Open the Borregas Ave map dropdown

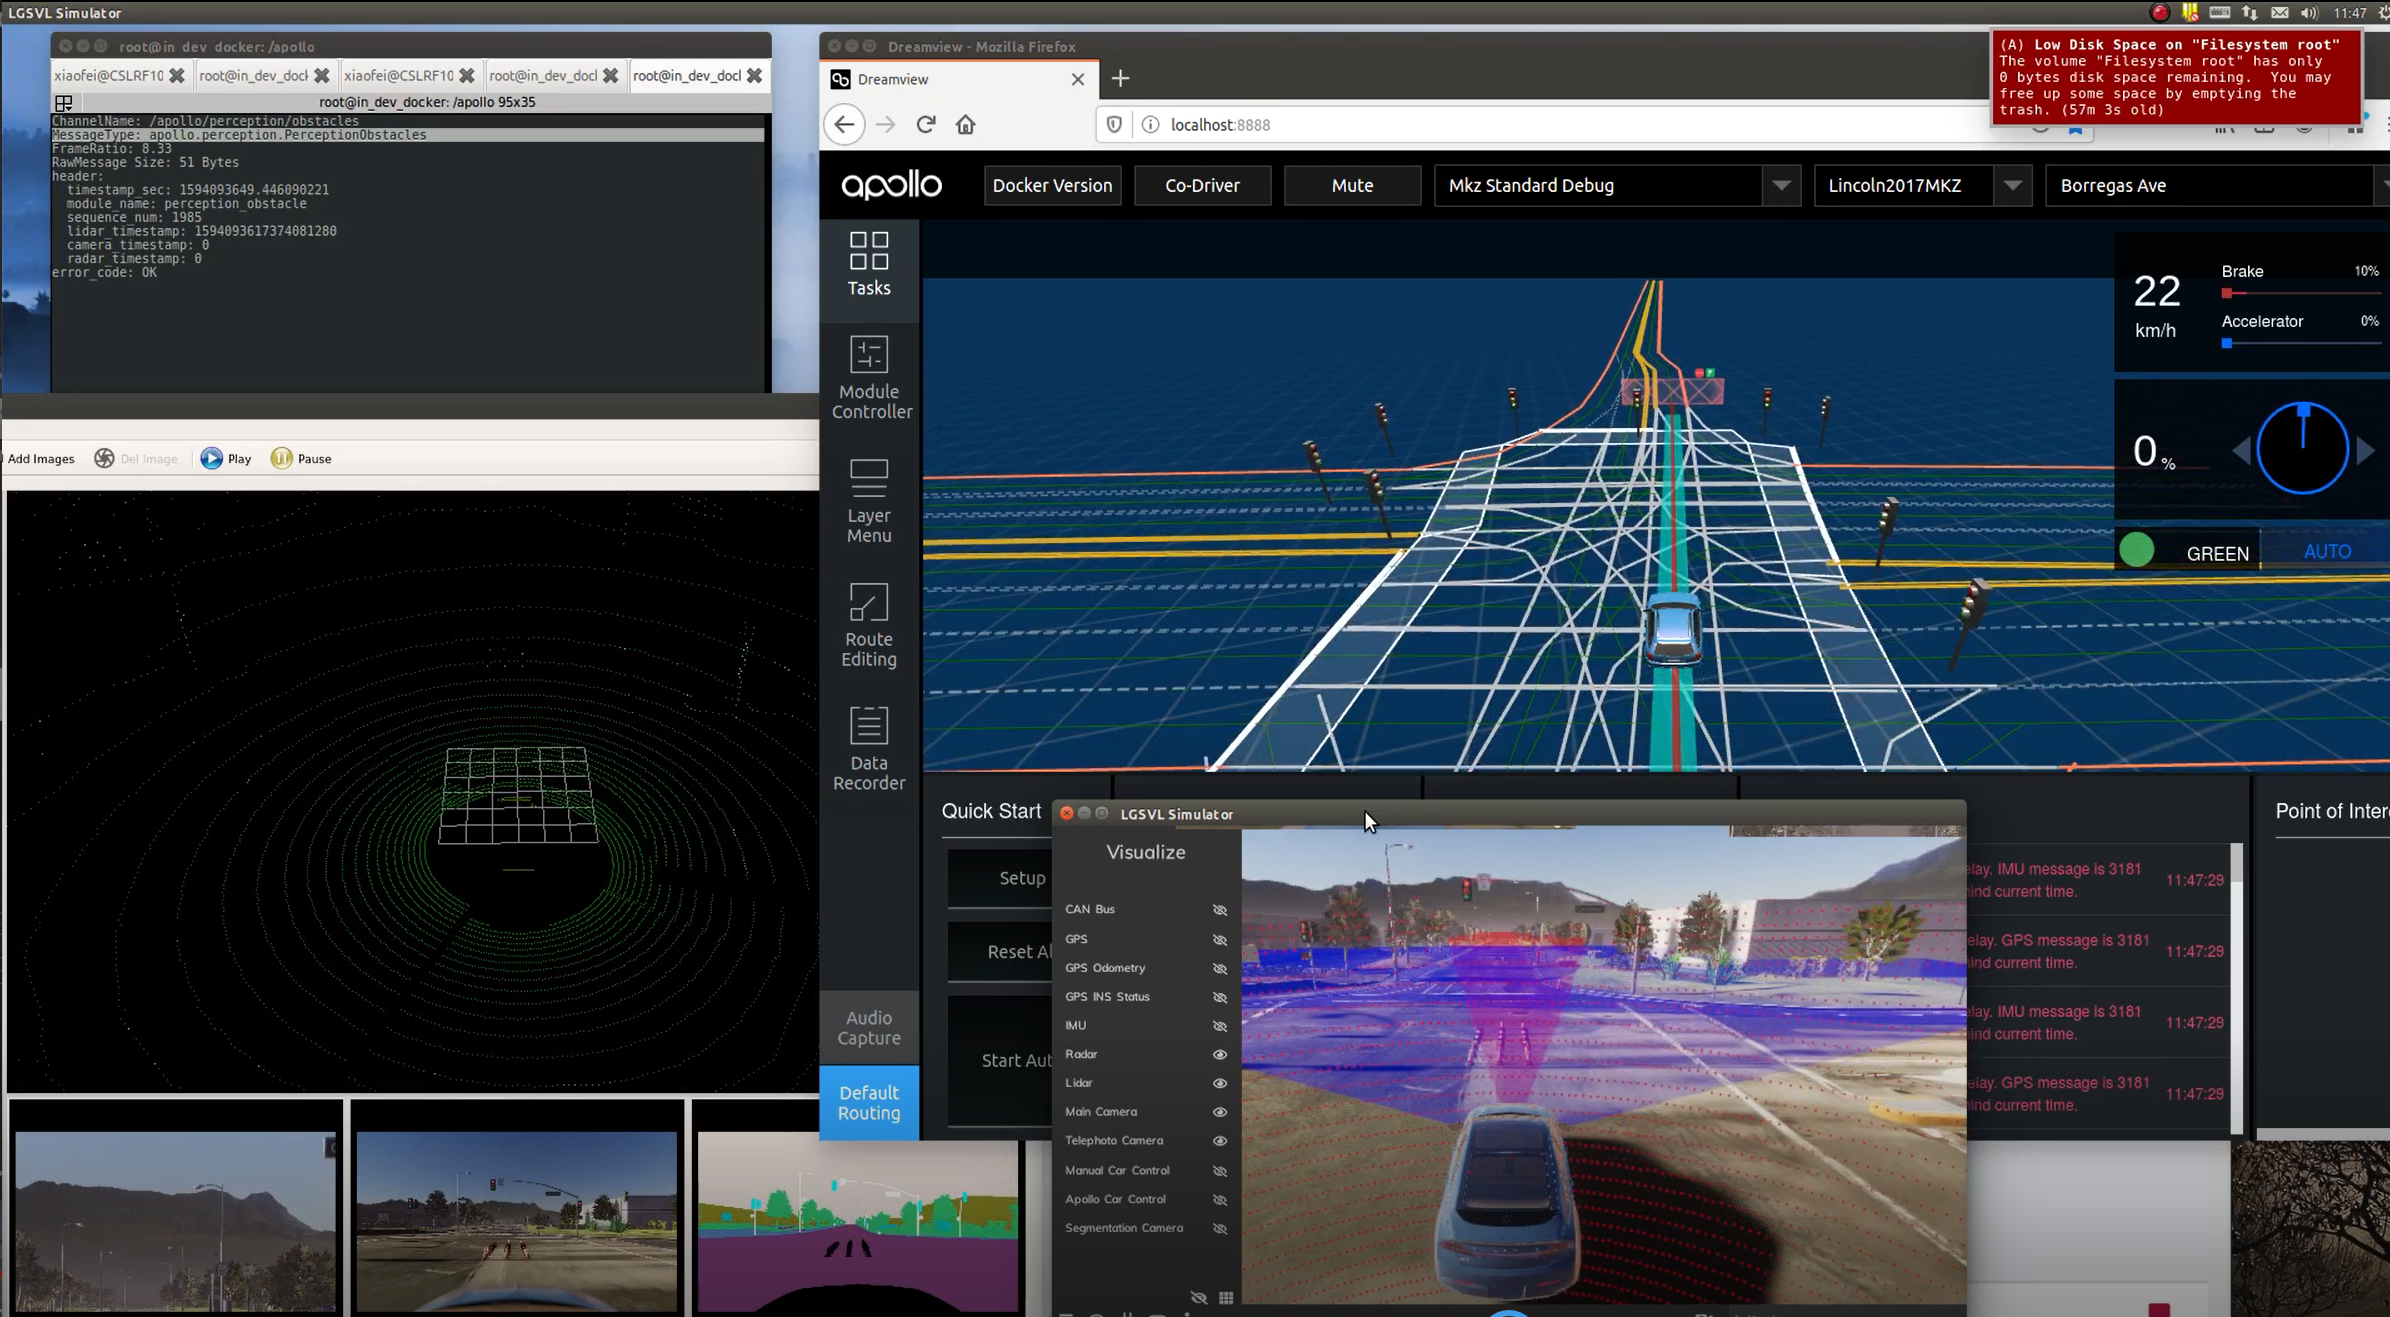[2217, 185]
